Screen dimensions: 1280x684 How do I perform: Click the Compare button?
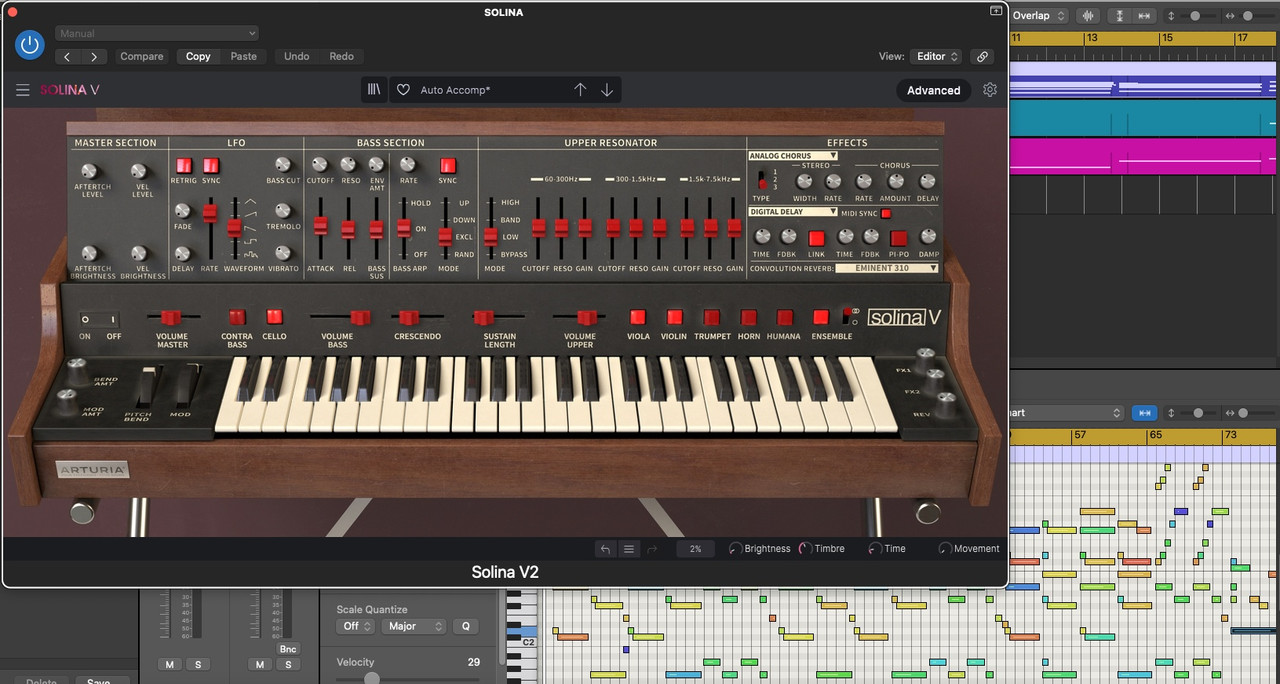pyautogui.click(x=142, y=57)
